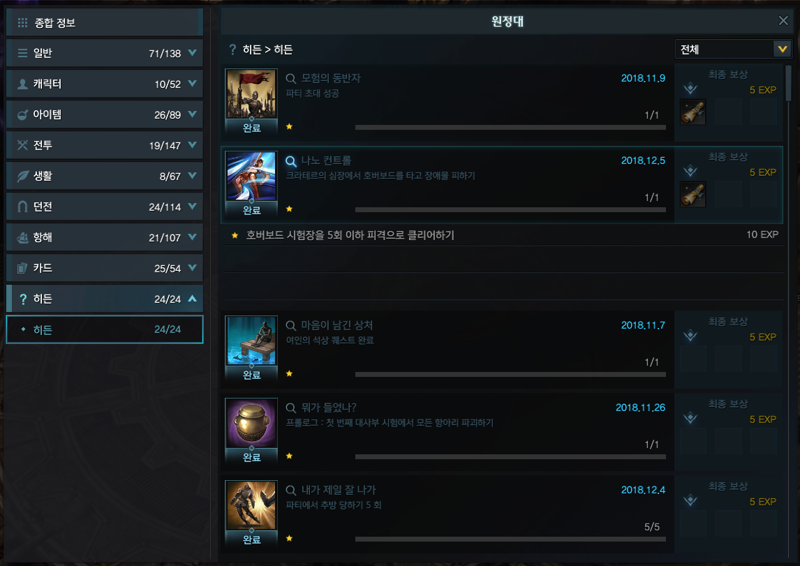
Task: Click magnifier icon beside 내가 제일 잘 나가
Action: (x=291, y=490)
